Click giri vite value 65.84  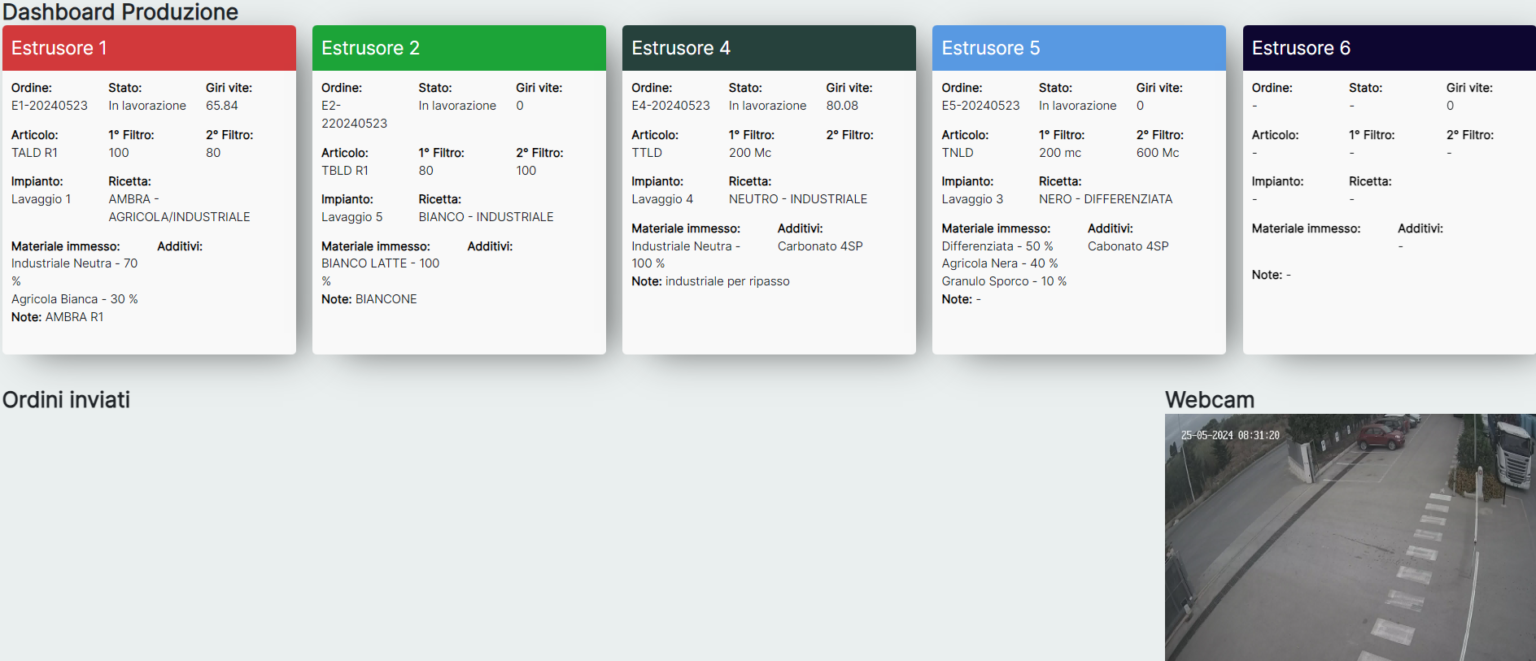point(222,106)
